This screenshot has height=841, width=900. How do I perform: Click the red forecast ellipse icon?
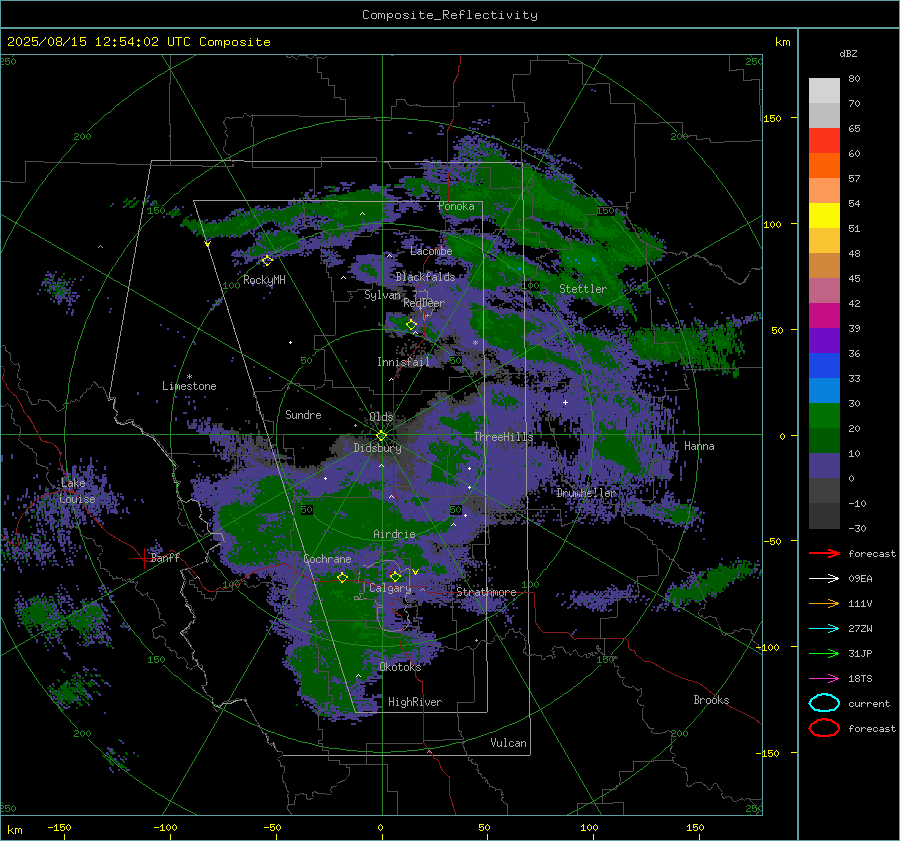coord(824,728)
